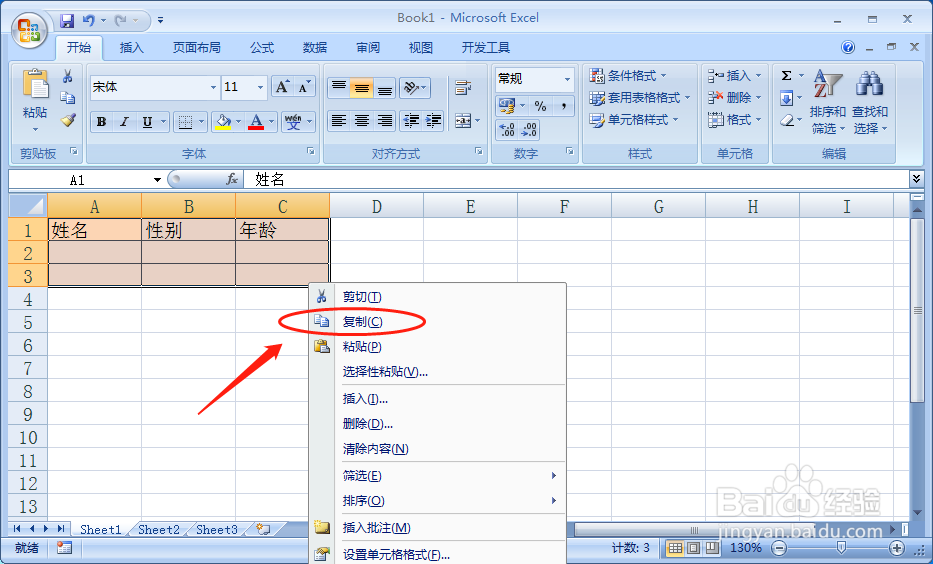Increase indent in alignment group
This screenshot has width=933, height=564.
coord(433,121)
